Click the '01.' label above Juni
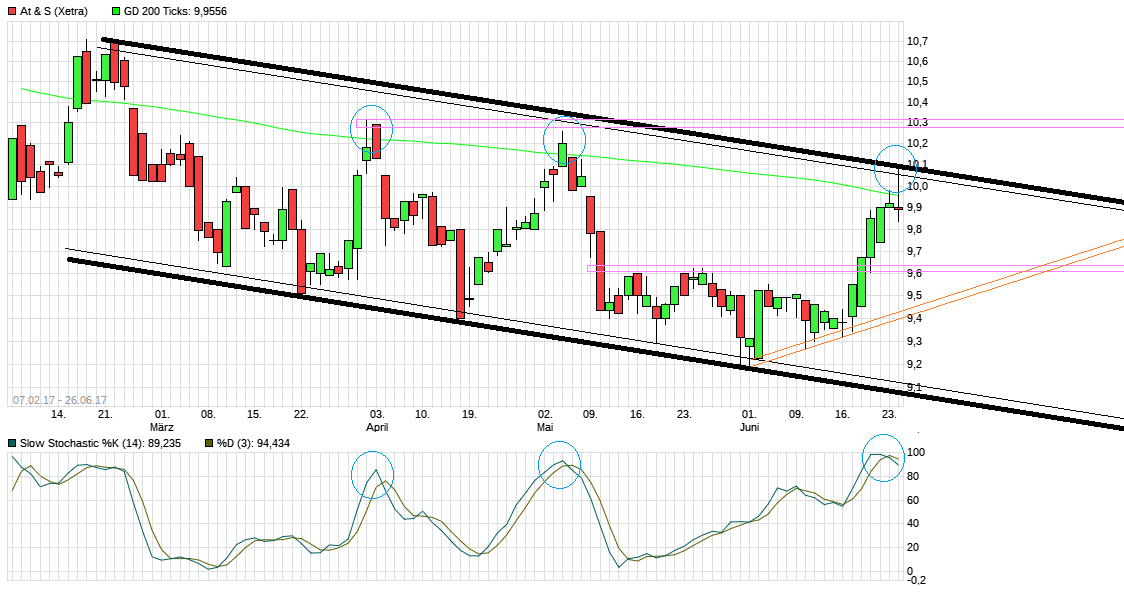This screenshot has width=1124, height=594. coord(749,415)
